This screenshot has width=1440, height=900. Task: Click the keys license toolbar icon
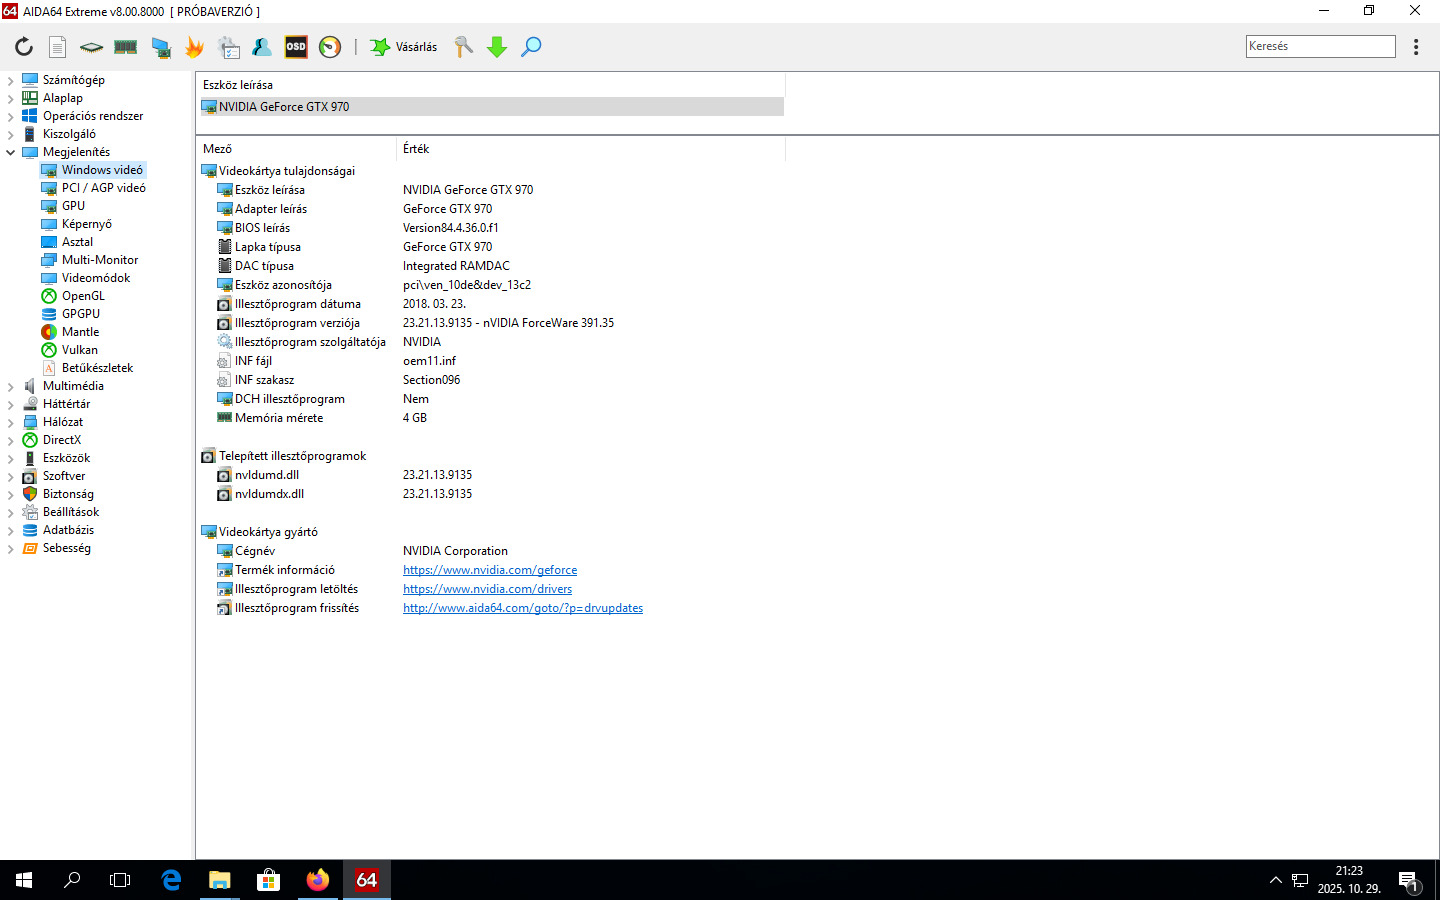[x=463, y=47]
